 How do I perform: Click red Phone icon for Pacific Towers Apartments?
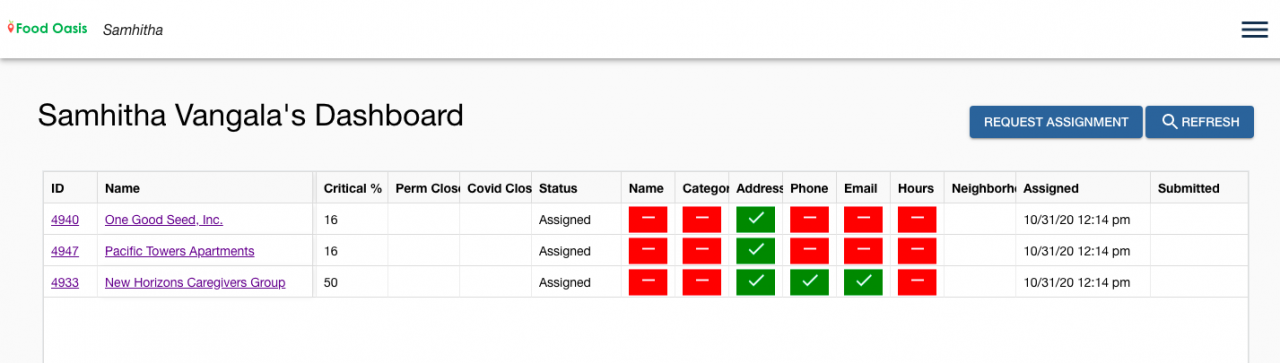[x=810, y=251]
